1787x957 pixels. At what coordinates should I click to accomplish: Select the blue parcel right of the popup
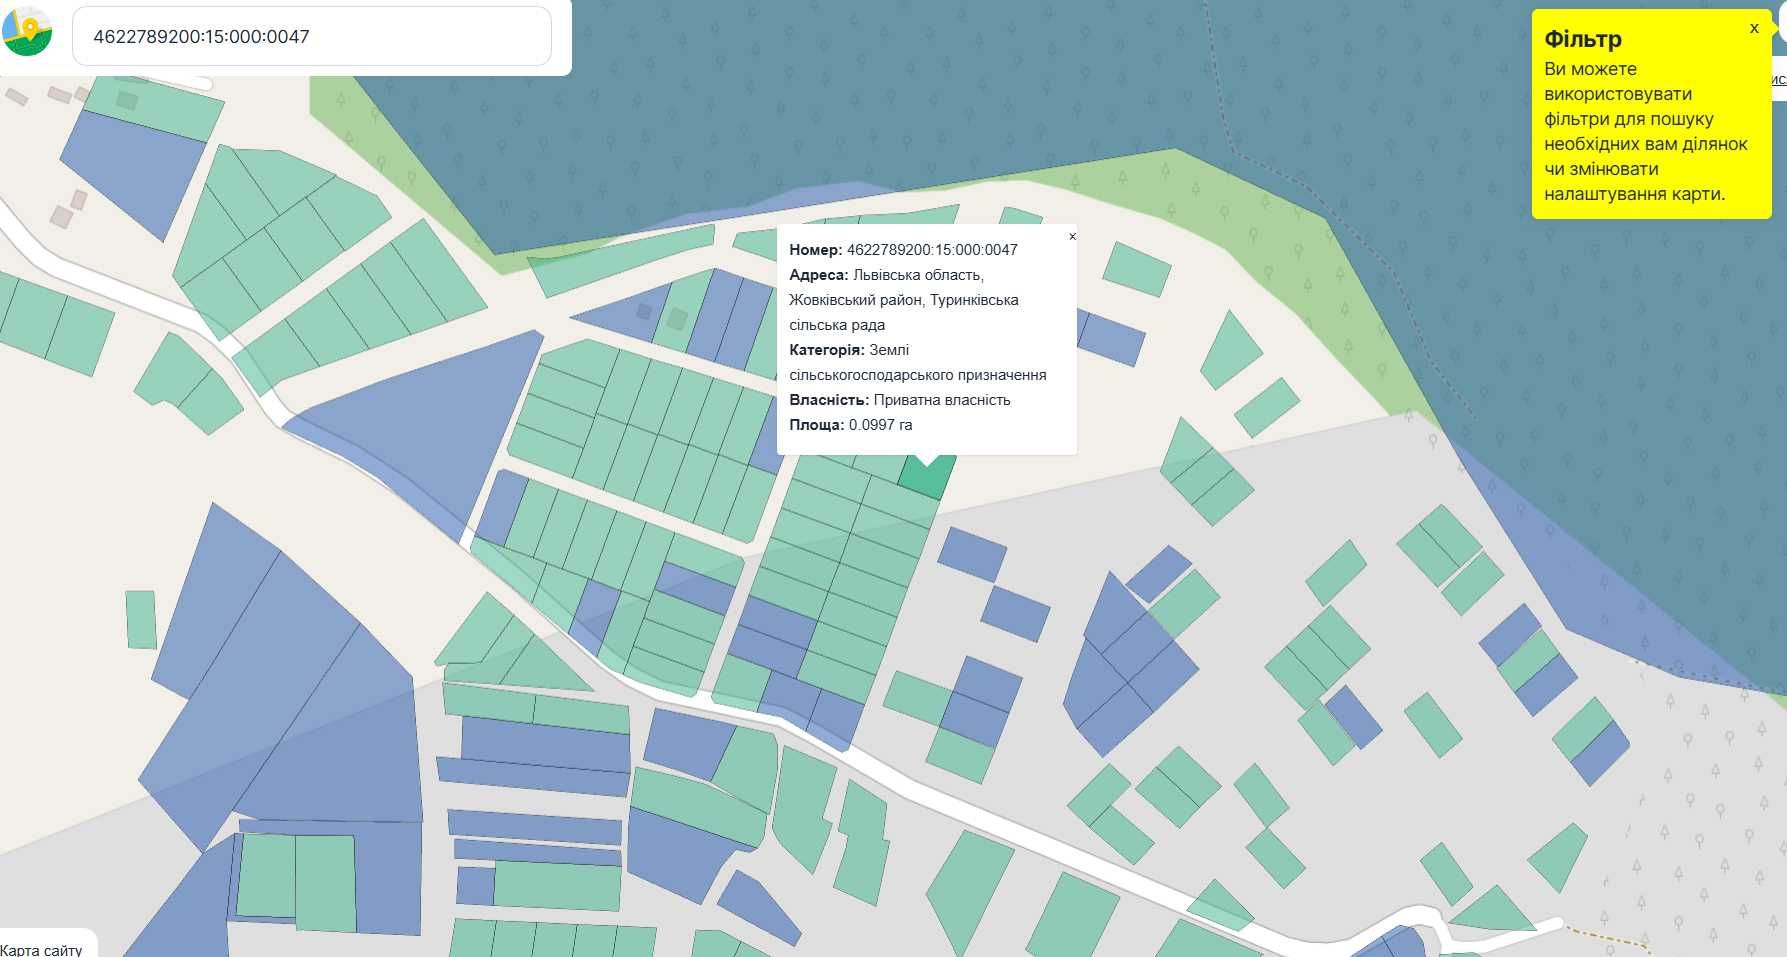click(x=1112, y=338)
